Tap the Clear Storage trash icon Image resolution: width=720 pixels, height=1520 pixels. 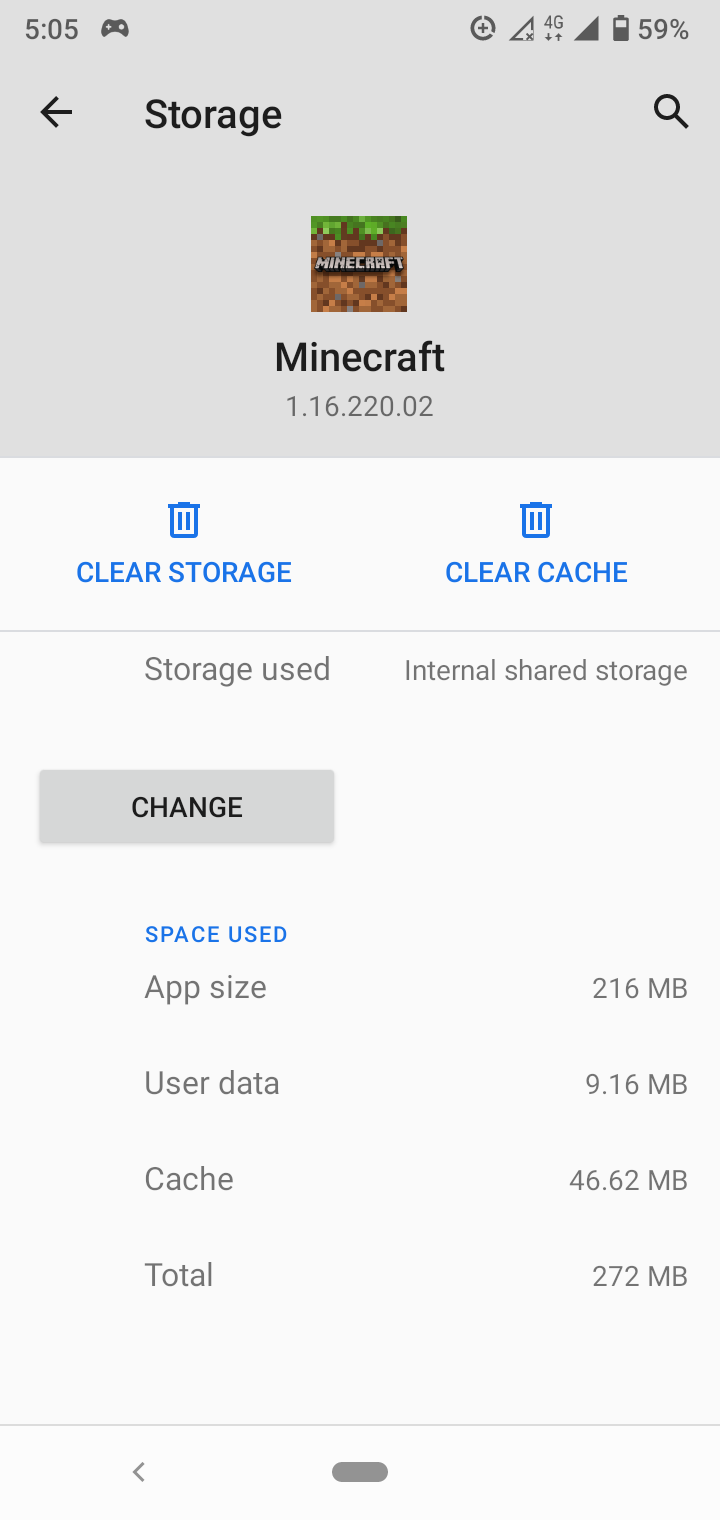[x=184, y=520]
